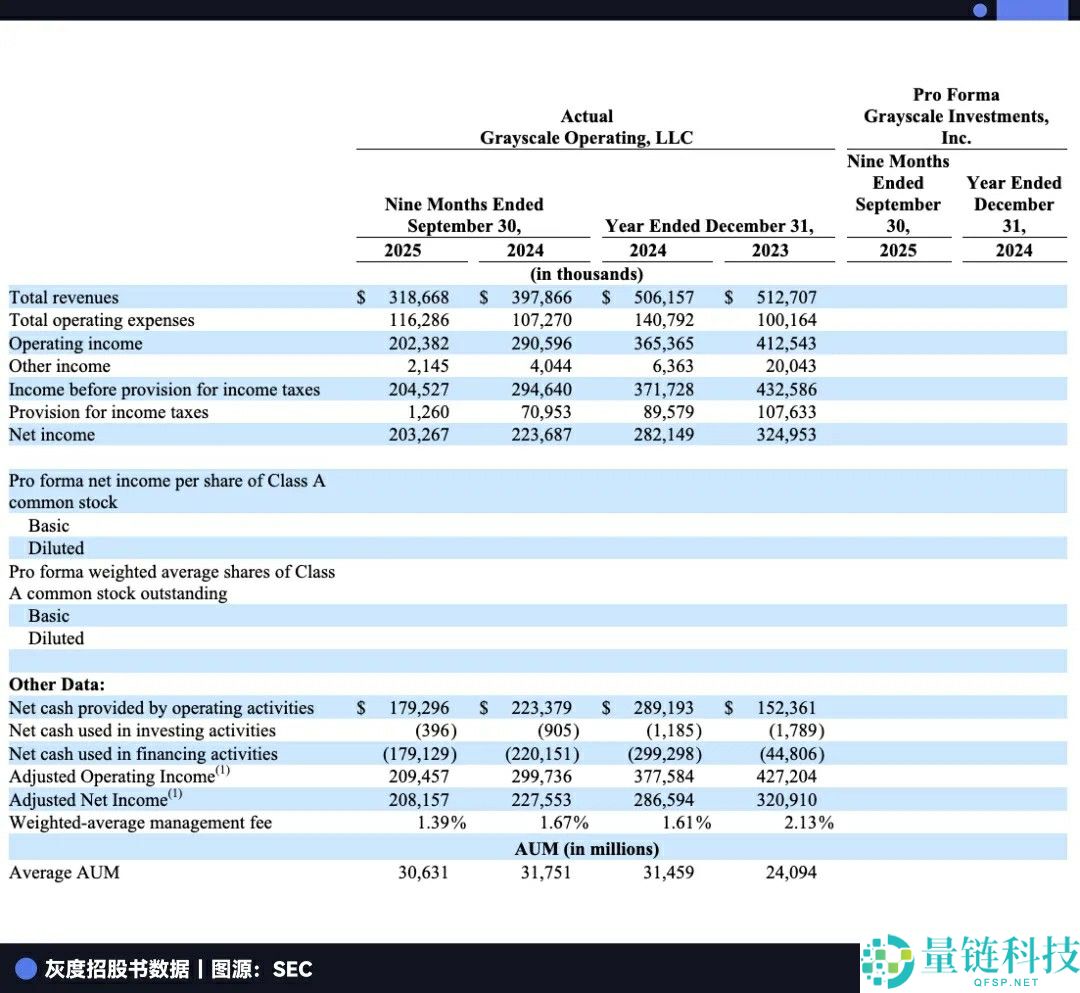Click the Adjusted Net Income footnote marker

176,792
